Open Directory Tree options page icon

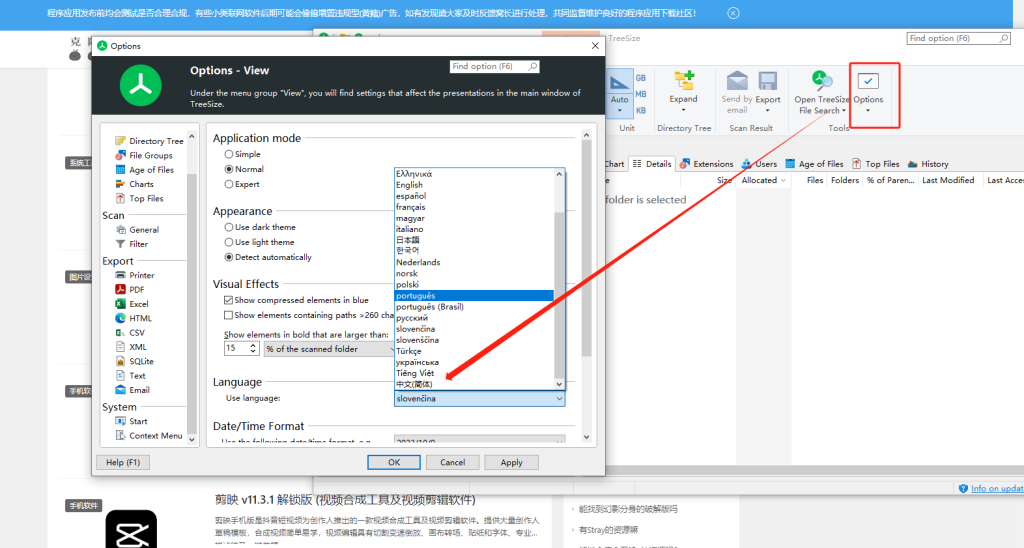click(120, 140)
